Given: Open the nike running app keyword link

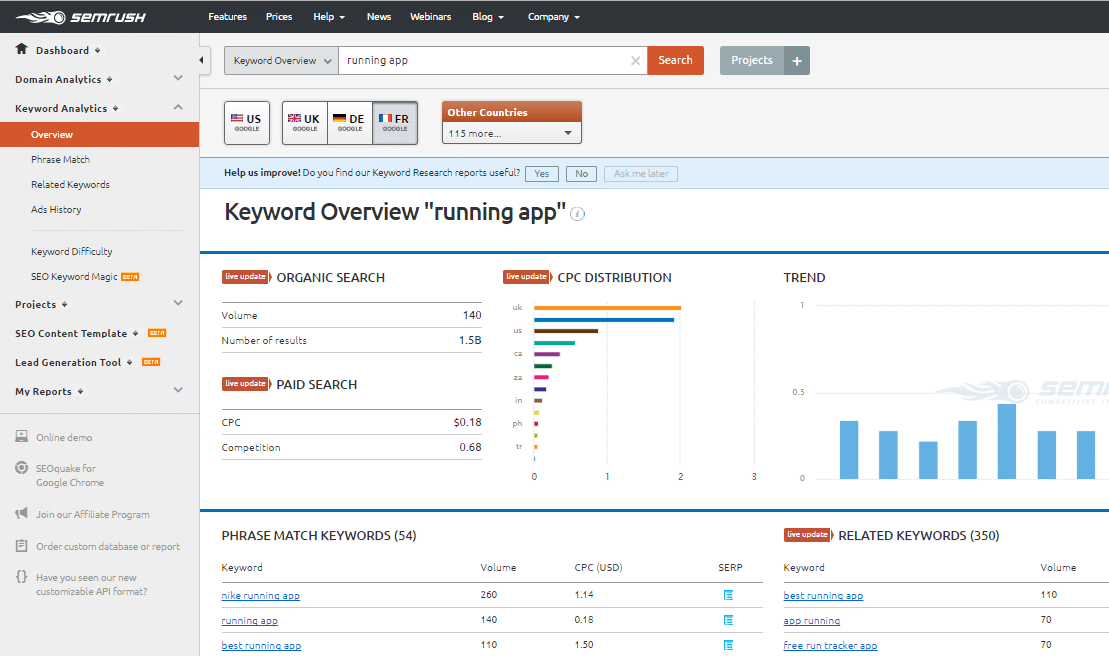Looking at the screenshot, I should (x=260, y=596).
